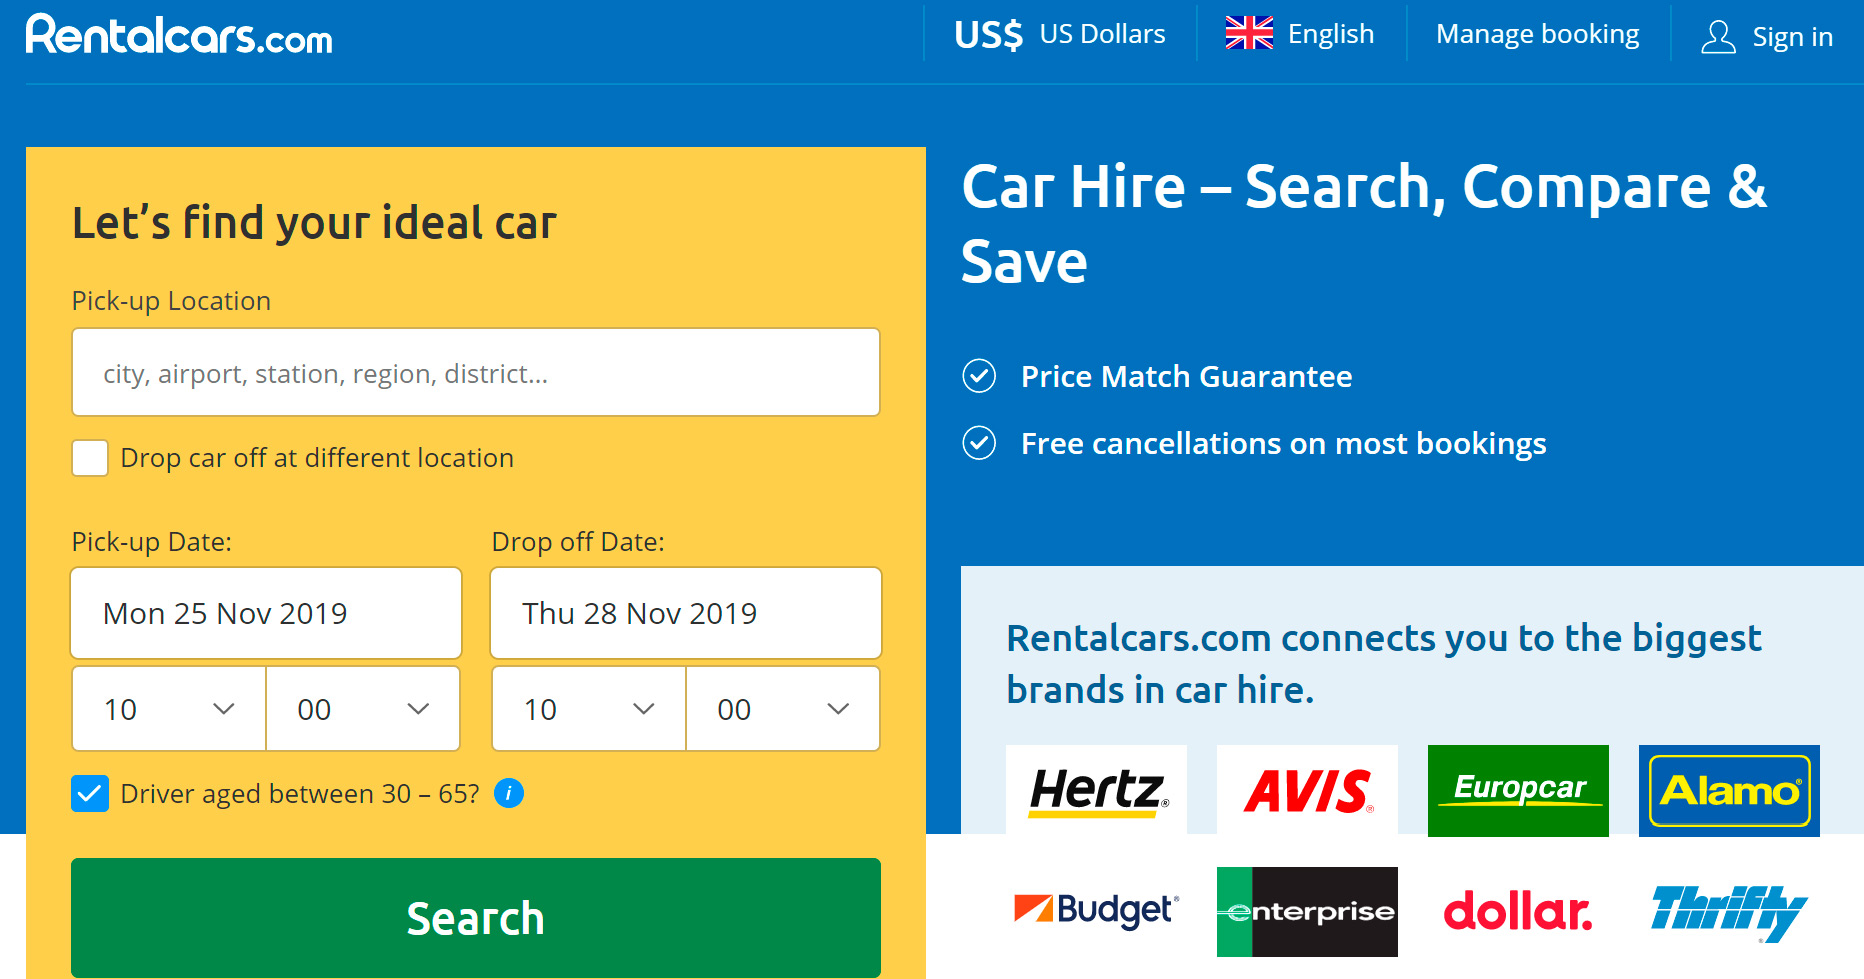The width and height of the screenshot is (1864, 979).
Task: Expand the drop off hour dropdown
Action: click(588, 709)
